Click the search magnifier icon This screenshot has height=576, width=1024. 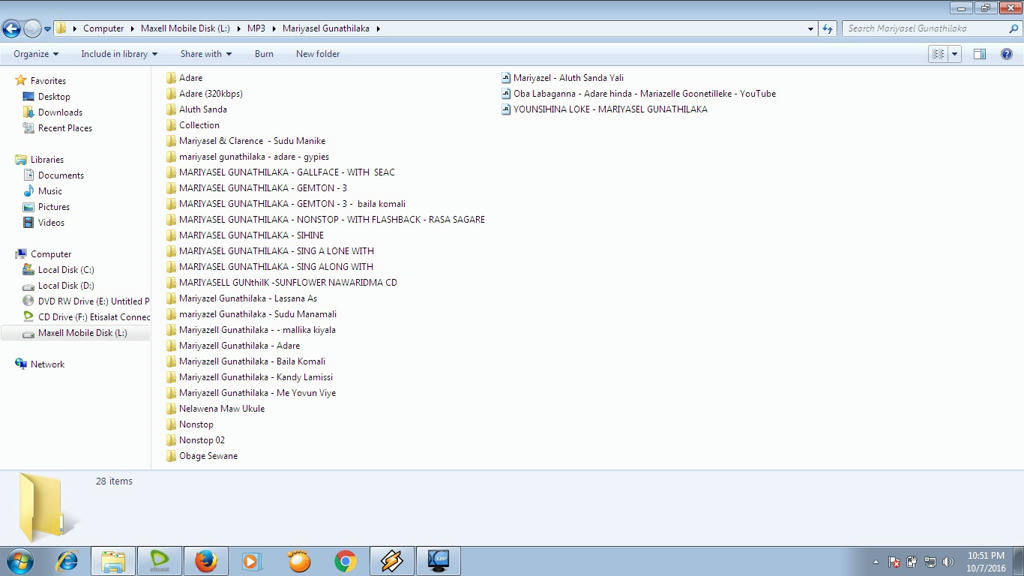pyautogui.click(x=1013, y=29)
